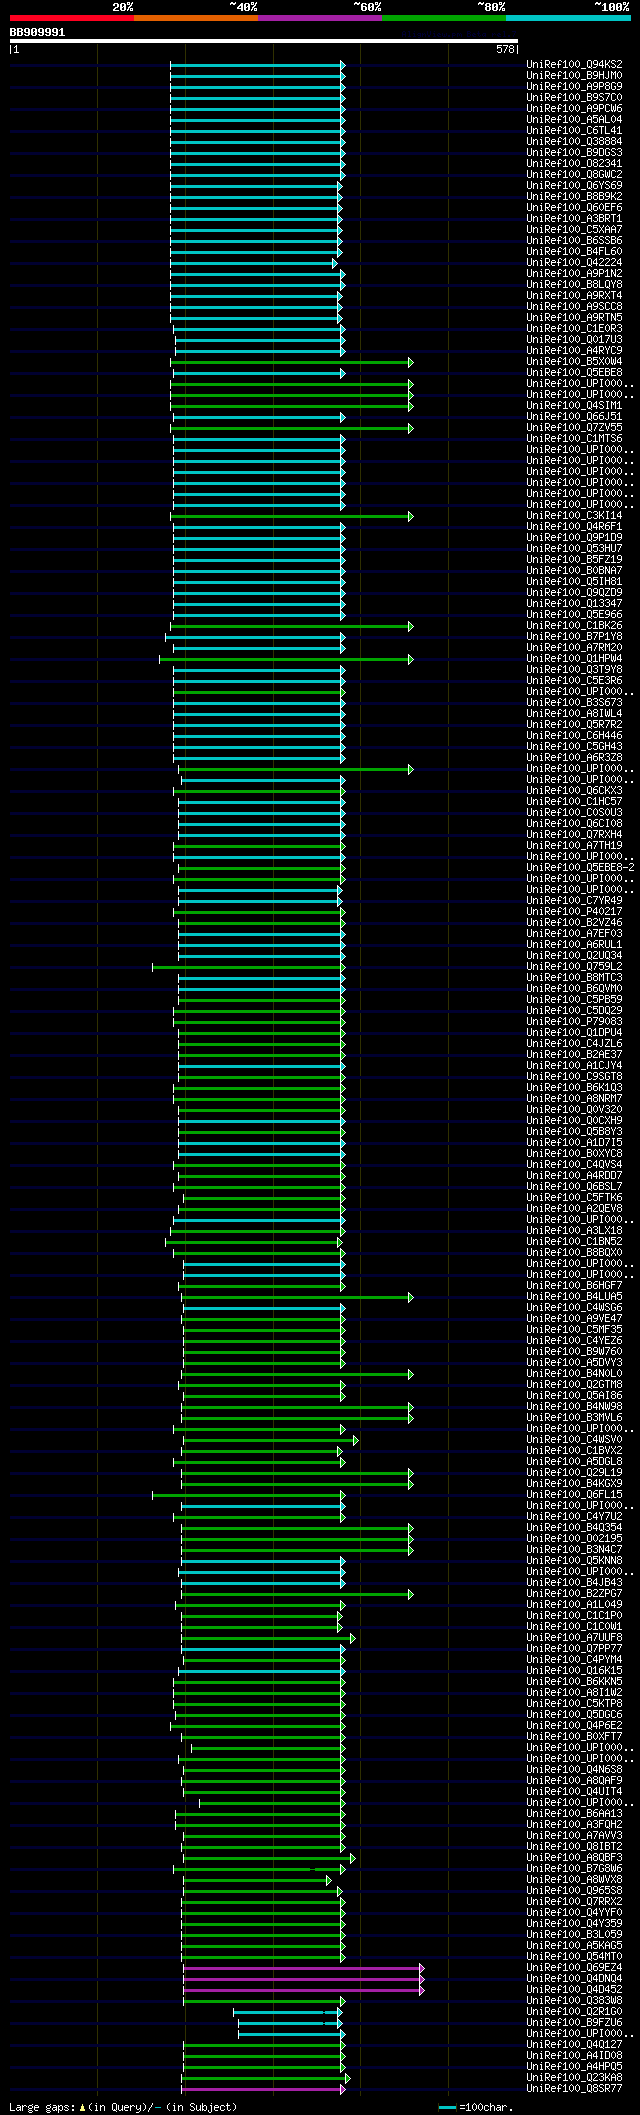This screenshot has width=640, height=2115.
Task: Select hit label UniRef100_B4LUA5
Action: pyautogui.click(x=574, y=1296)
